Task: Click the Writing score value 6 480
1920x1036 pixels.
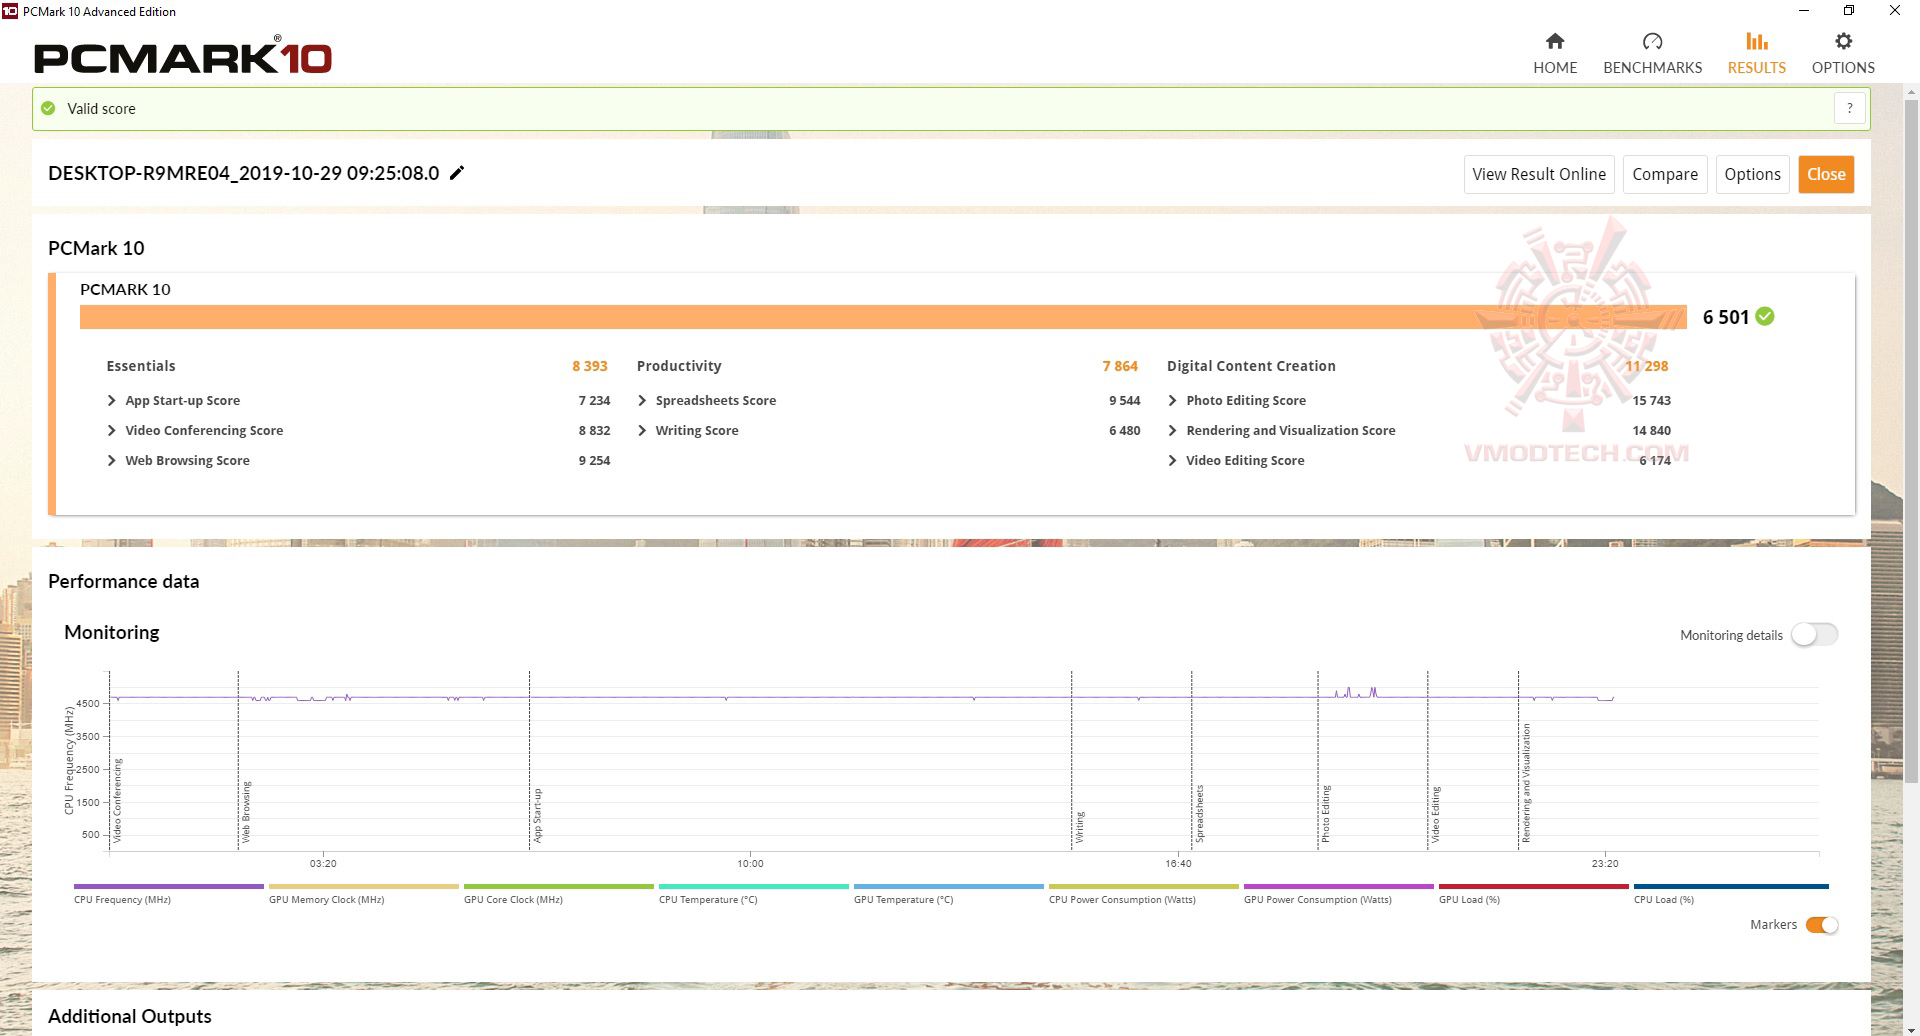Action: point(1124,430)
